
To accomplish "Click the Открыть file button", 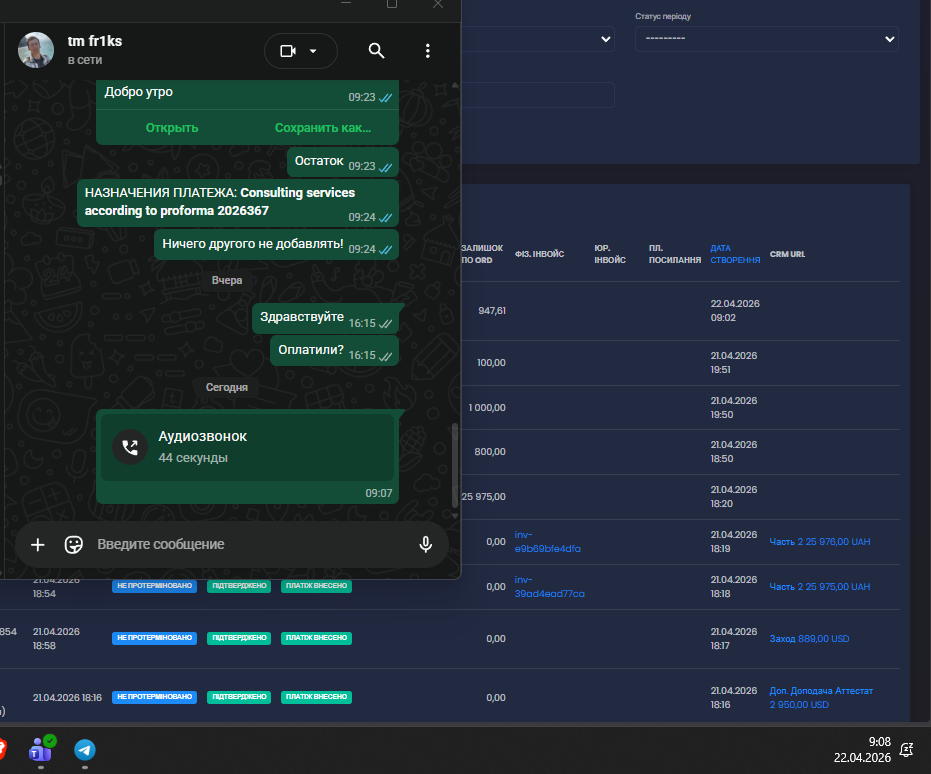I will point(172,128).
